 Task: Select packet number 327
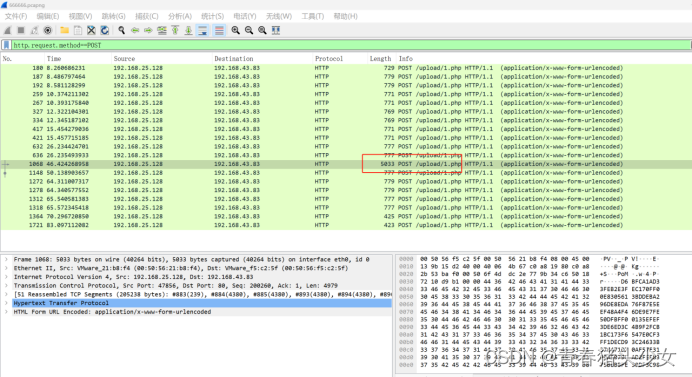point(346,112)
